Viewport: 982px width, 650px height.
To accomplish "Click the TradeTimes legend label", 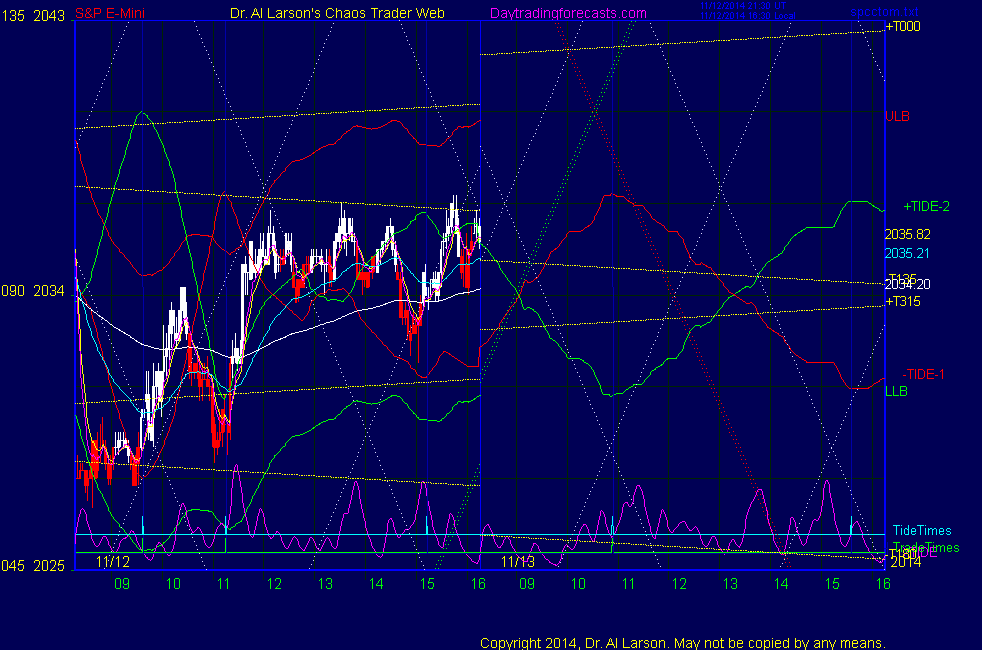I will [x=926, y=548].
